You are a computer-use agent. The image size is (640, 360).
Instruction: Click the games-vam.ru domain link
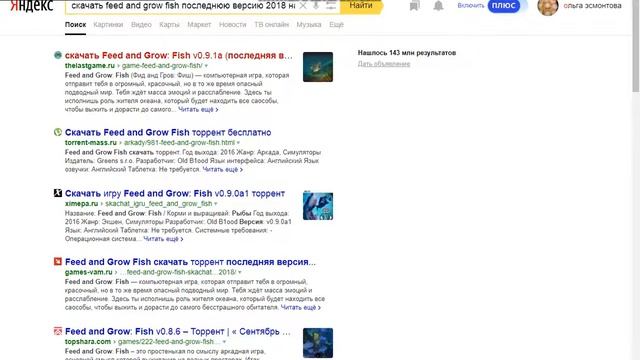tap(89, 272)
